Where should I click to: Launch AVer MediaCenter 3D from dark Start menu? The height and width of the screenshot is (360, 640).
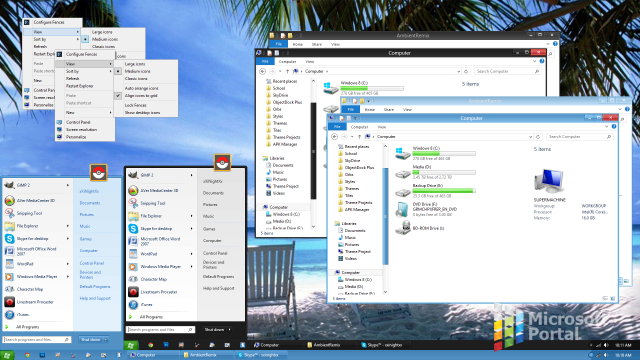point(160,190)
